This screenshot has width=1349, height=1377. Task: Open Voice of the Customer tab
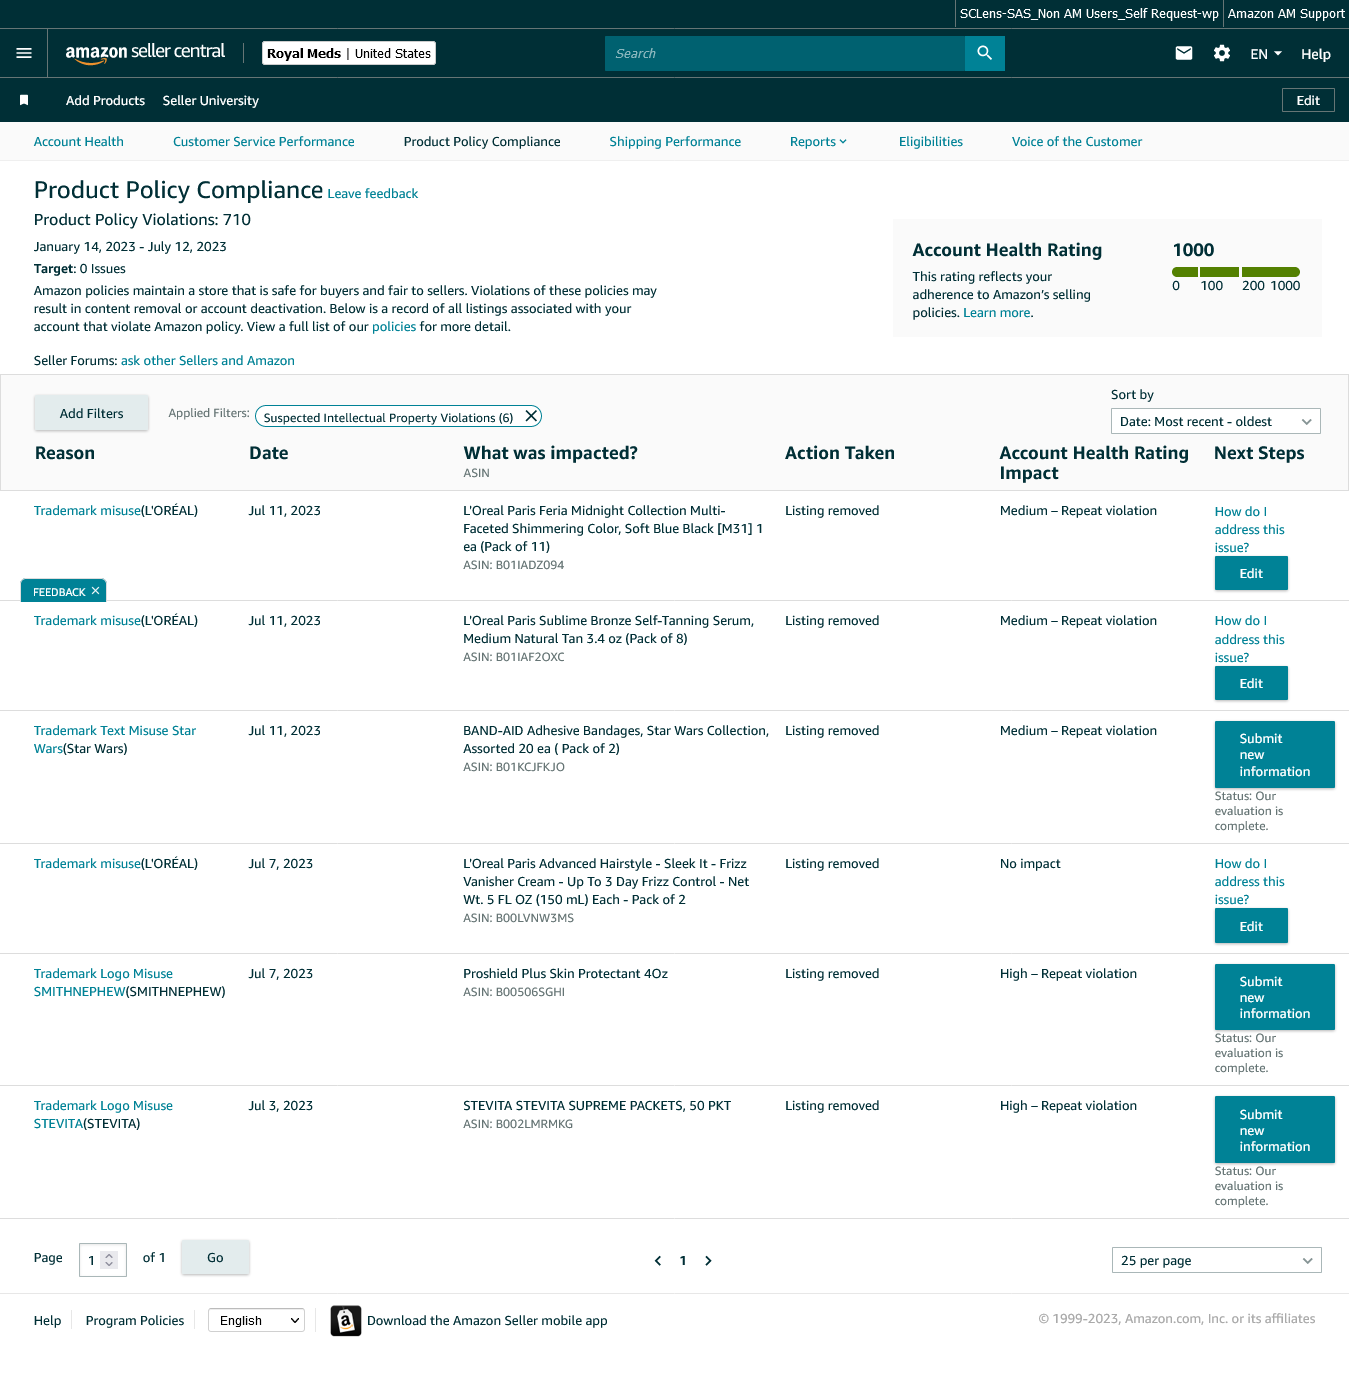pos(1077,142)
